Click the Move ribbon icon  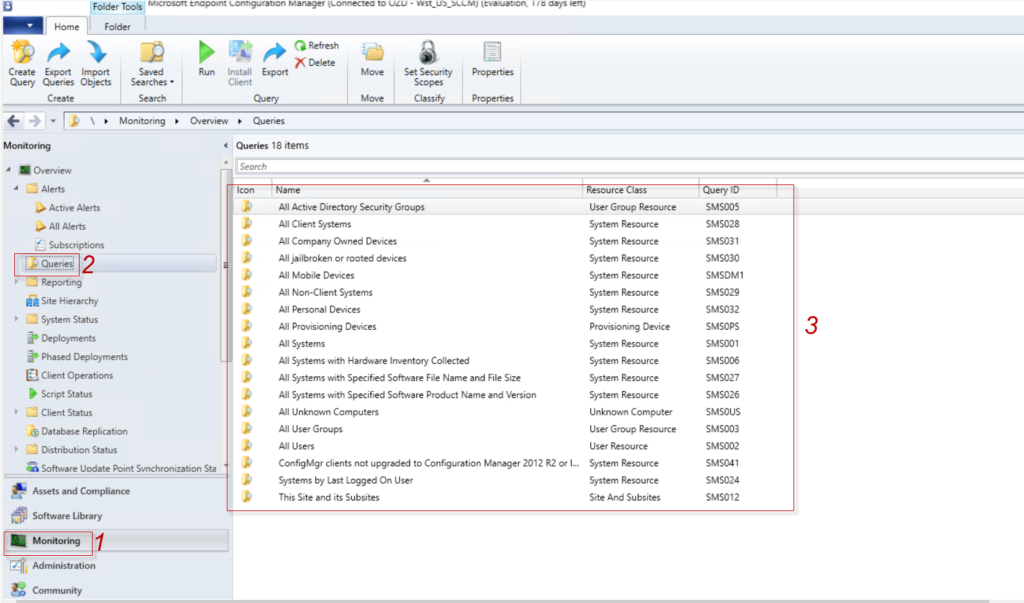click(372, 59)
